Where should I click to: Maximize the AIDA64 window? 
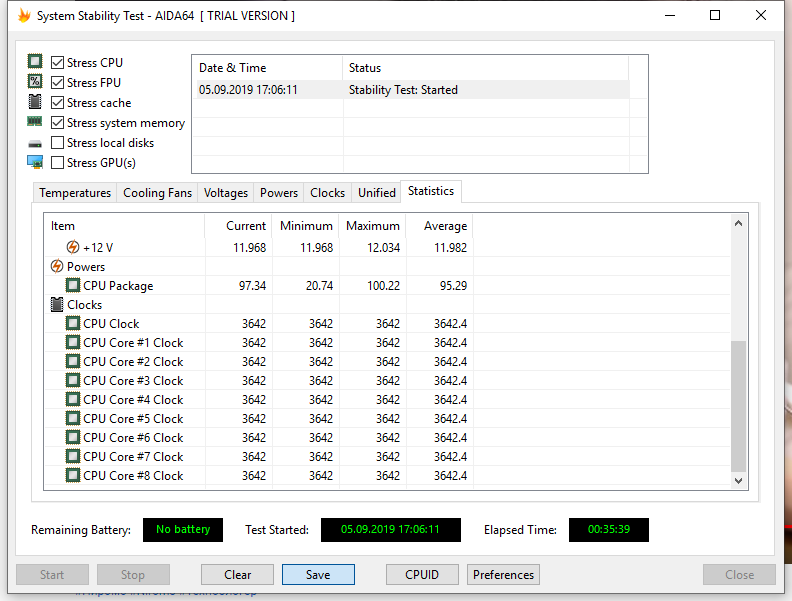pyautogui.click(x=715, y=15)
